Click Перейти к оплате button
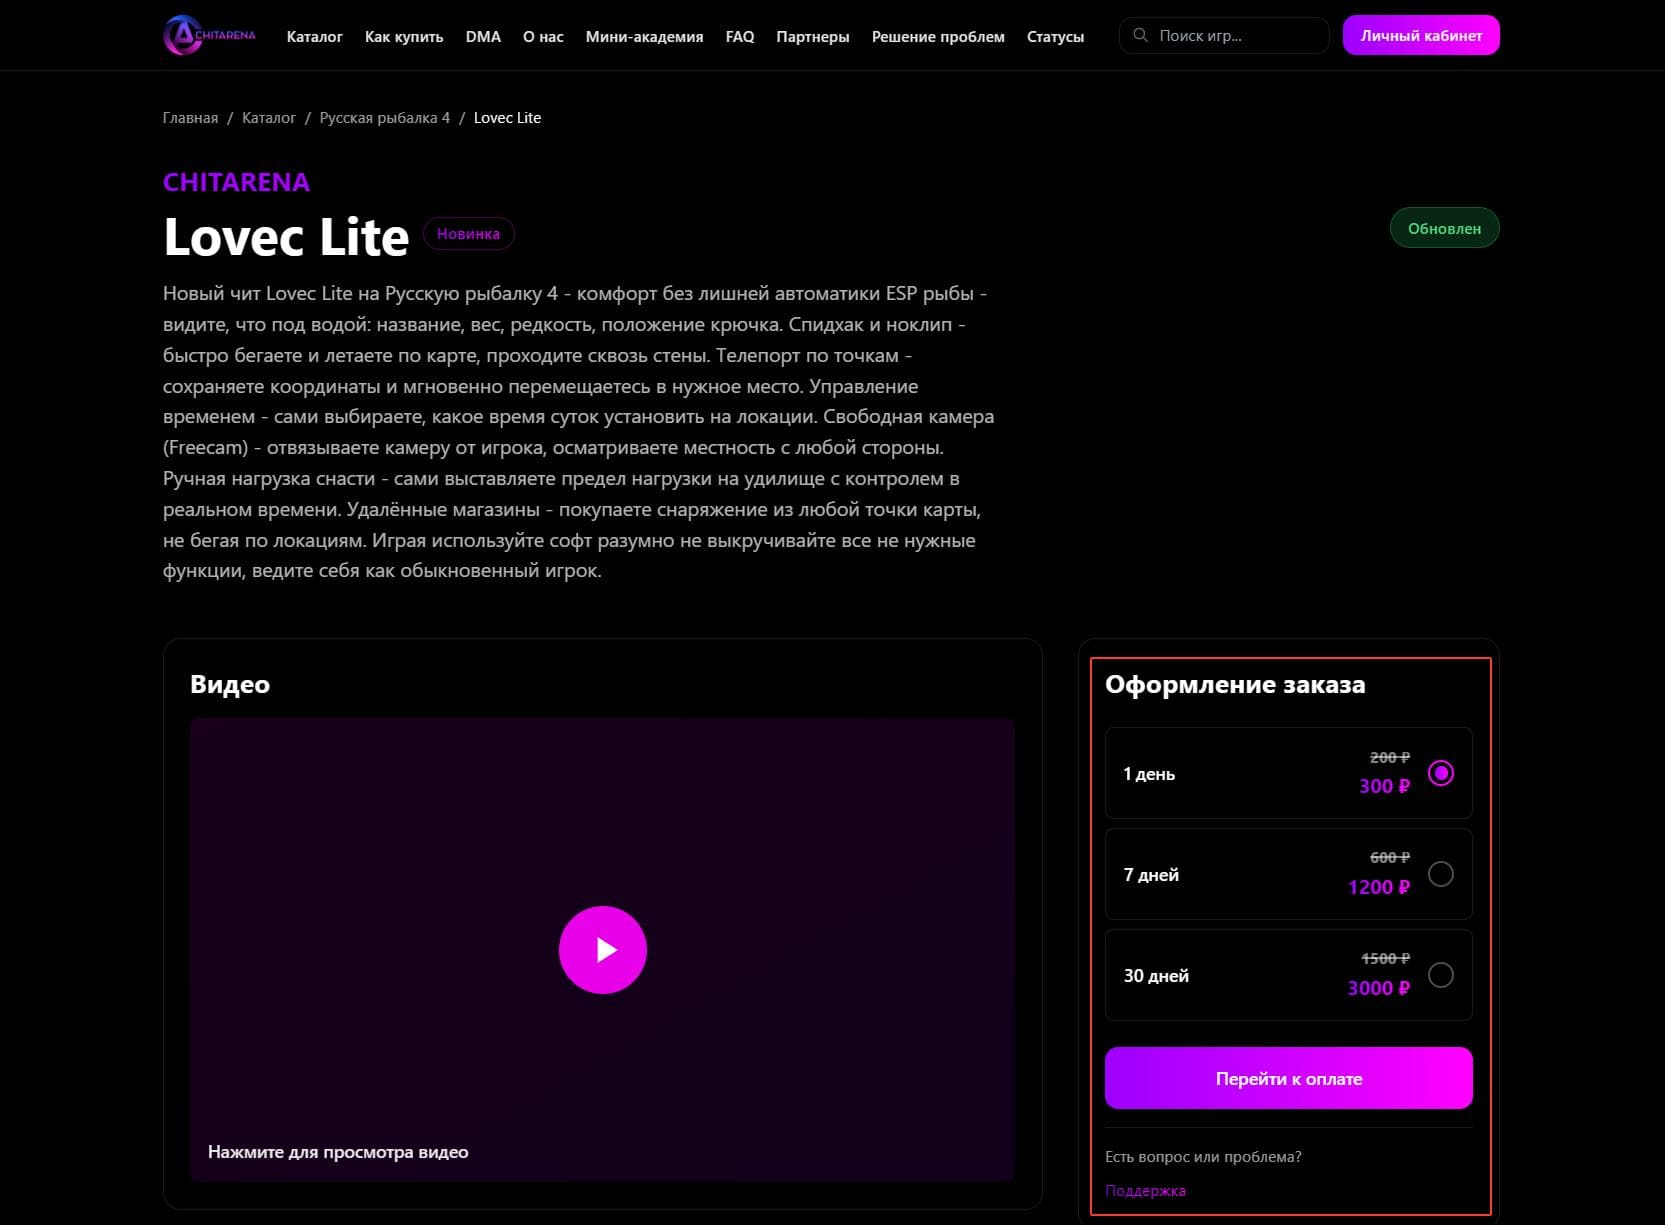Screen dimensions: 1665x1225 coord(1288,1078)
